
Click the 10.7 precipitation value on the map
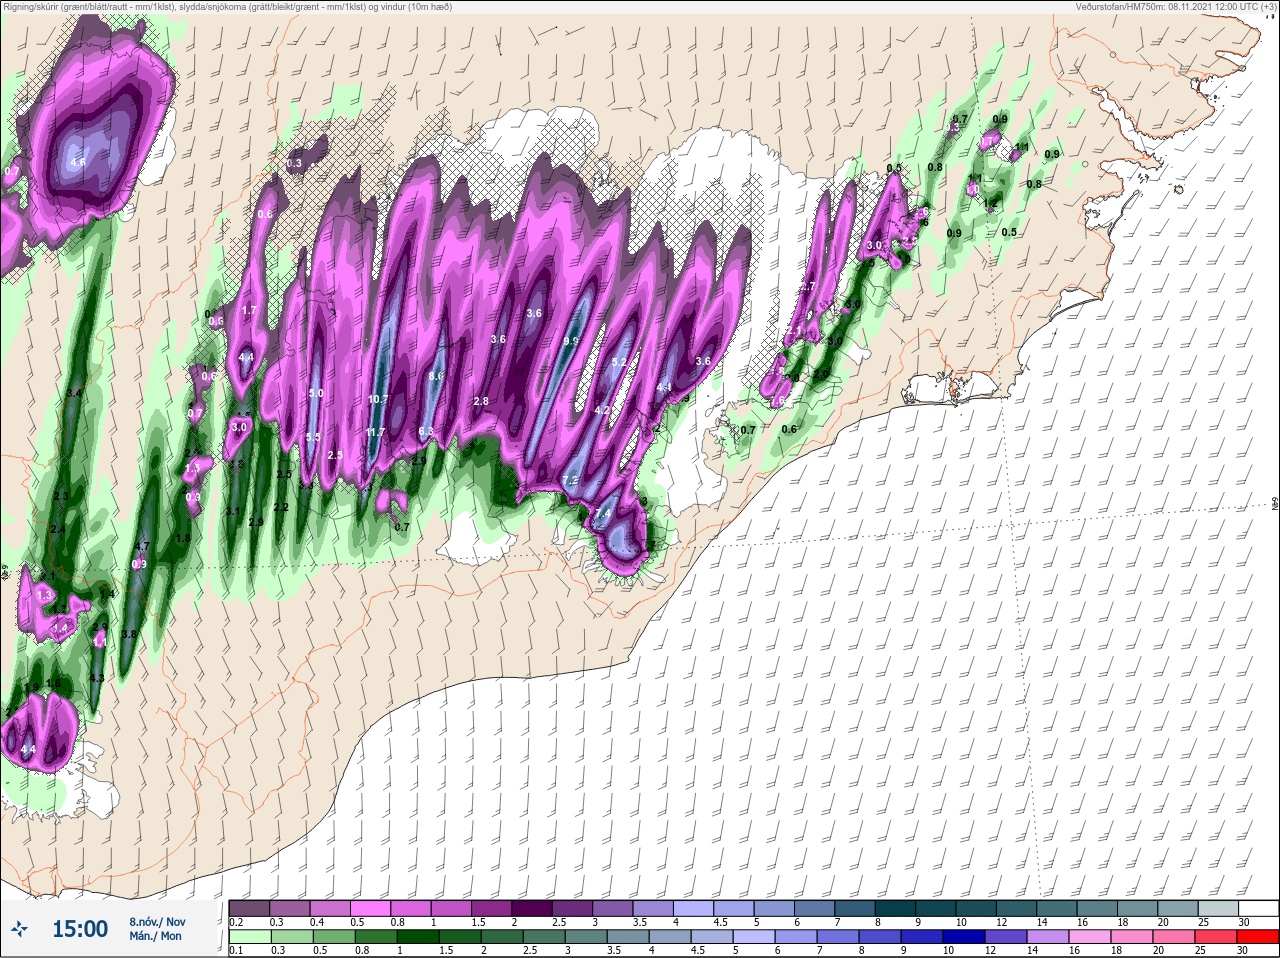point(378,399)
